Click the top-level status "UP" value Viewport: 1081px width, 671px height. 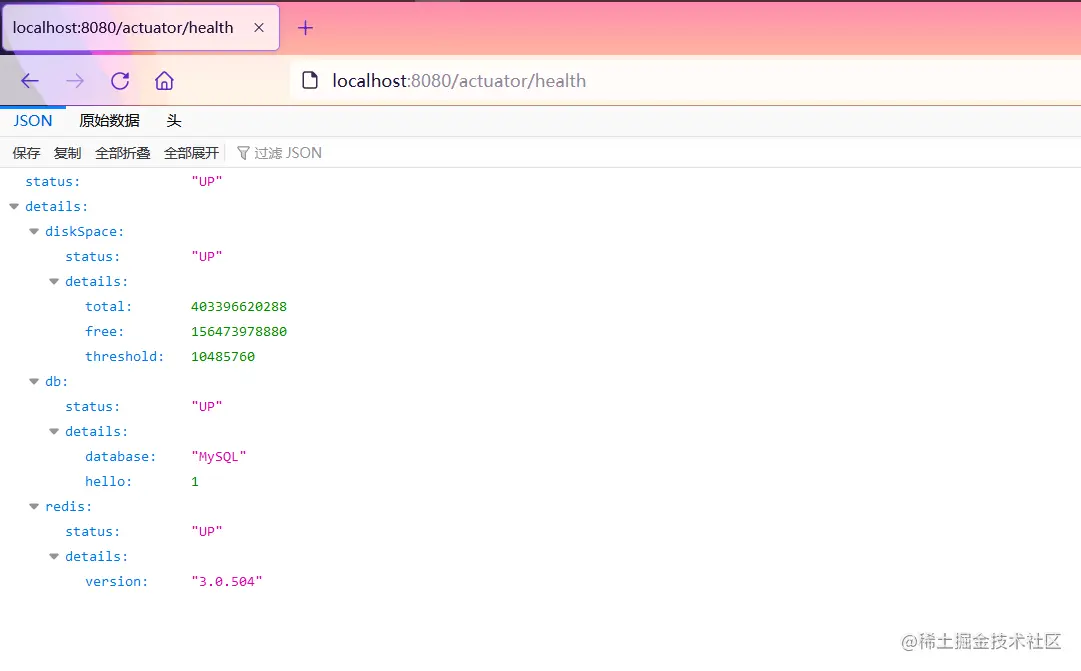[207, 181]
